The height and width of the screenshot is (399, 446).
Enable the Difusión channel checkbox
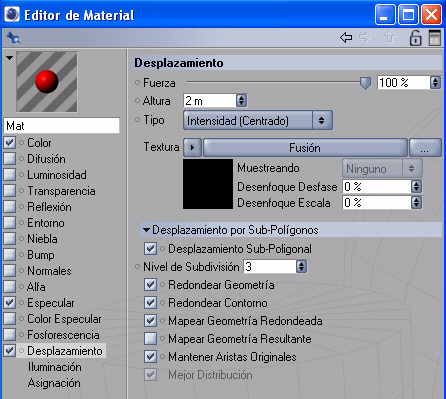pos(10,159)
